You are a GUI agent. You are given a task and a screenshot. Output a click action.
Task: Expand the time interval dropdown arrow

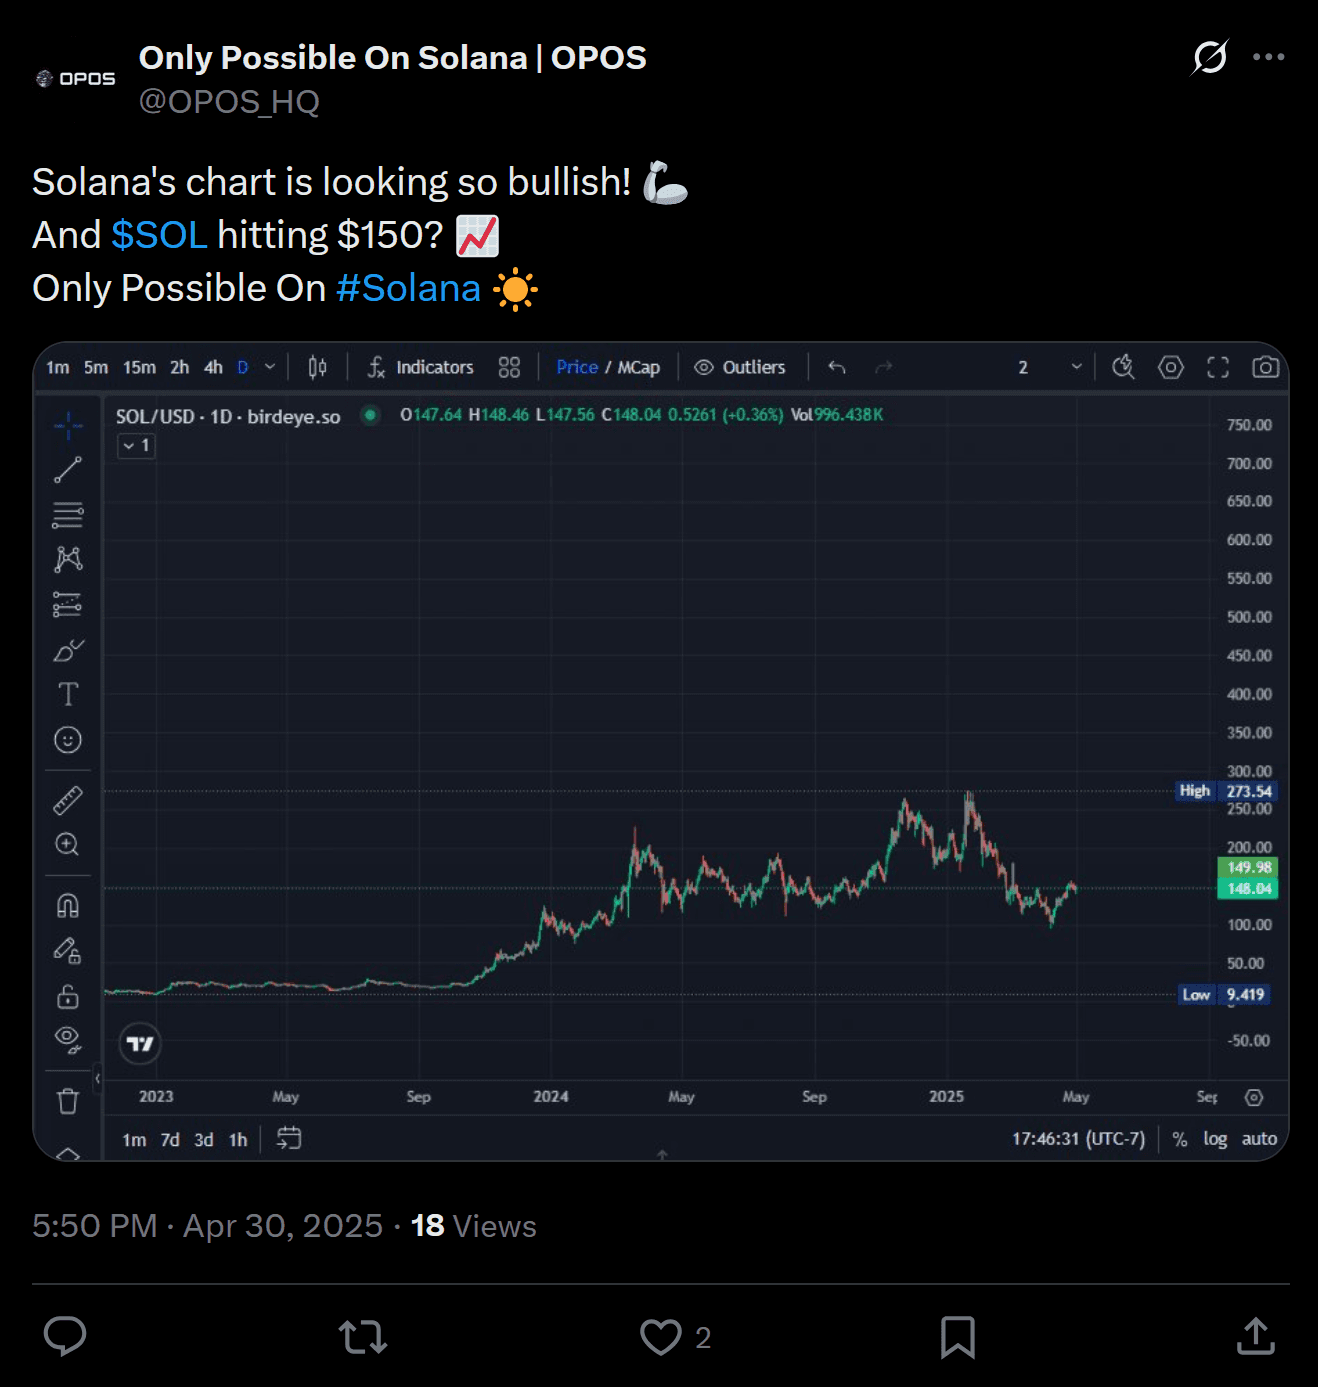tap(270, 368)
